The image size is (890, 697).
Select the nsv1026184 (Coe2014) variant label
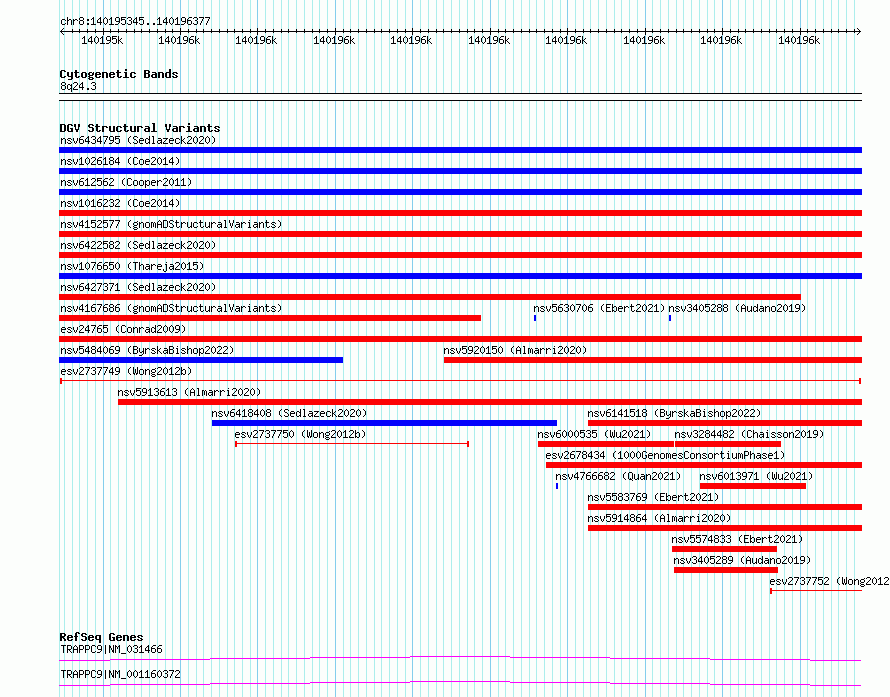120,161
